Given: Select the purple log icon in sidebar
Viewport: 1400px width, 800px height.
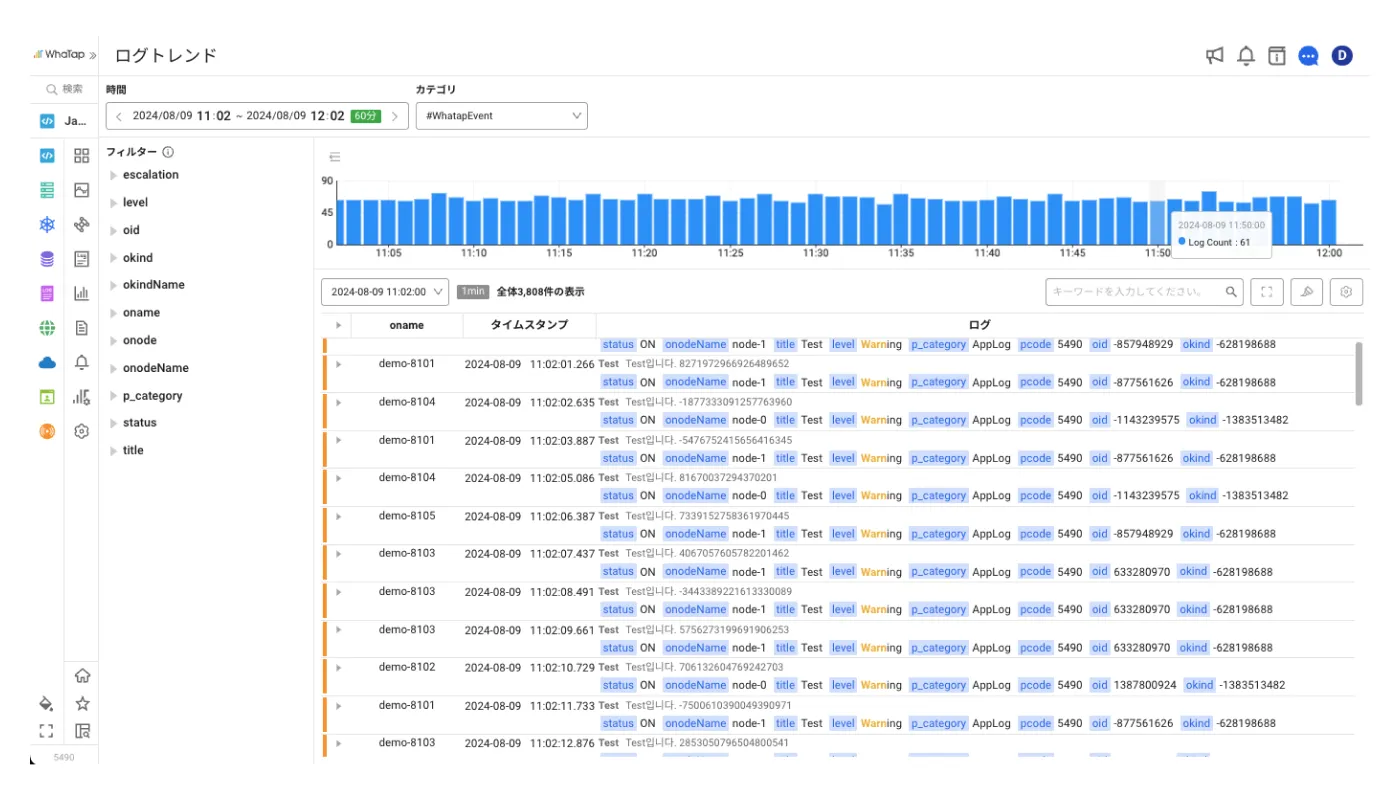Looking at the screenshot, I should [47, 293].
